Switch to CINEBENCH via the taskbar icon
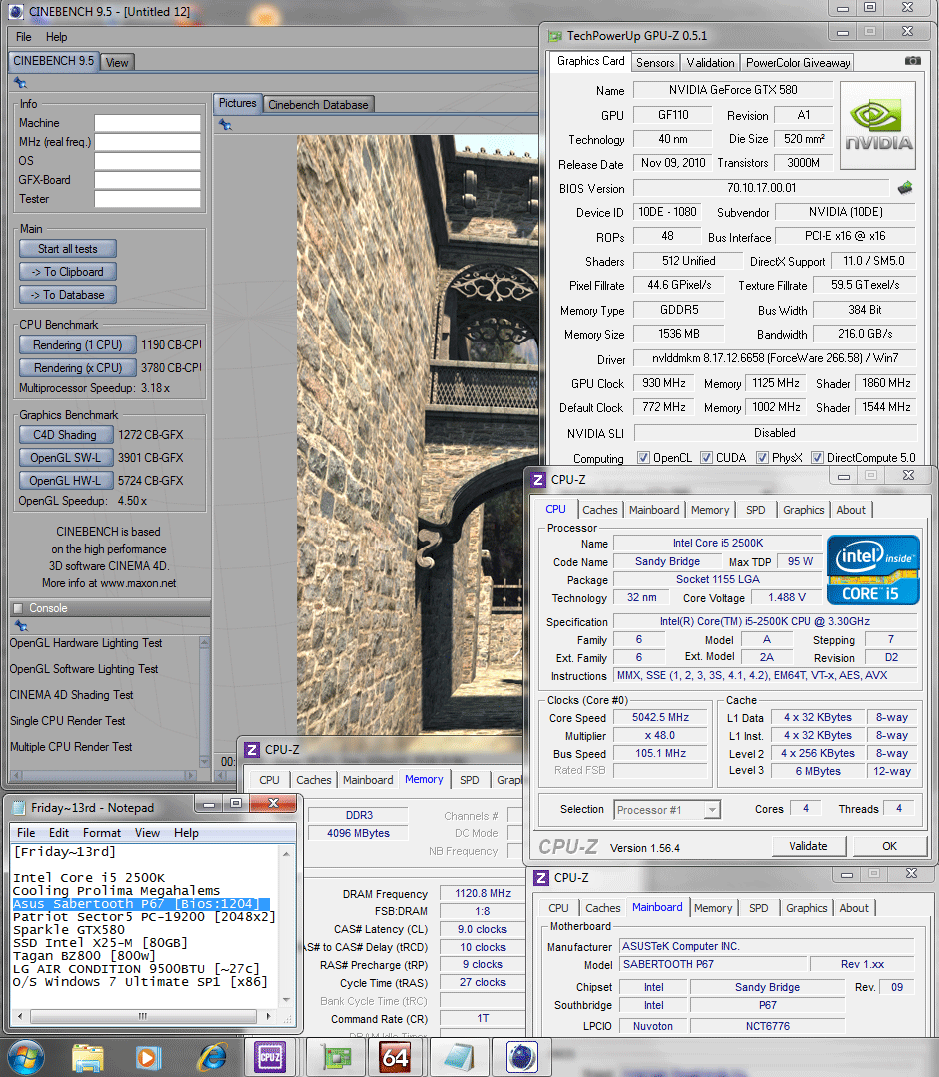Screen dimensions: 939x1077 pyautogui.click(x=521, y=1058)
